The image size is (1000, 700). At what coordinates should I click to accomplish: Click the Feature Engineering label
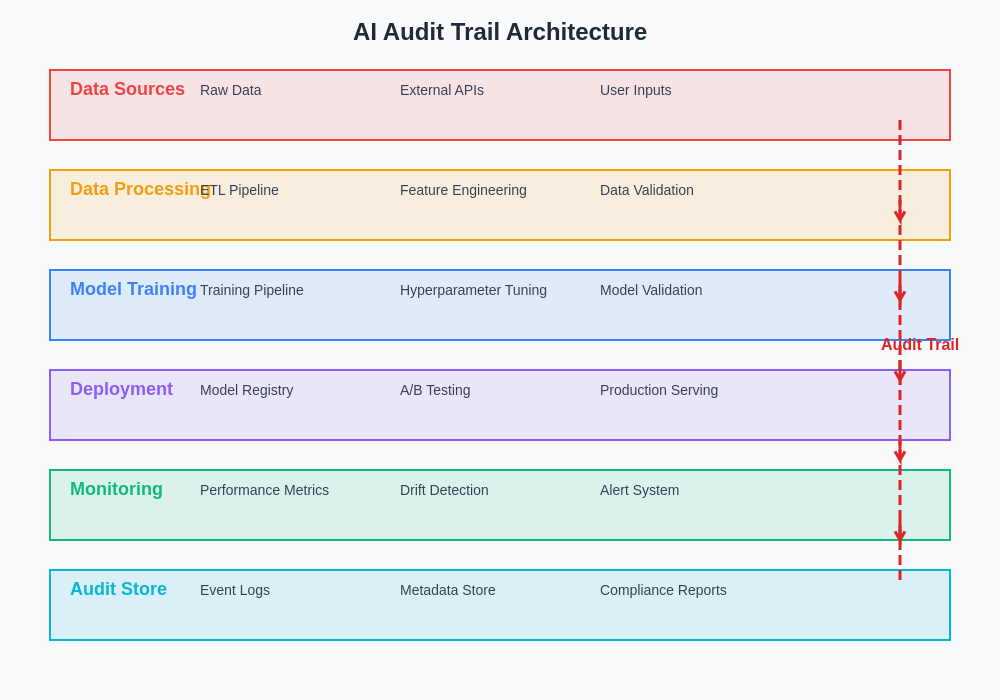(463, 190)
